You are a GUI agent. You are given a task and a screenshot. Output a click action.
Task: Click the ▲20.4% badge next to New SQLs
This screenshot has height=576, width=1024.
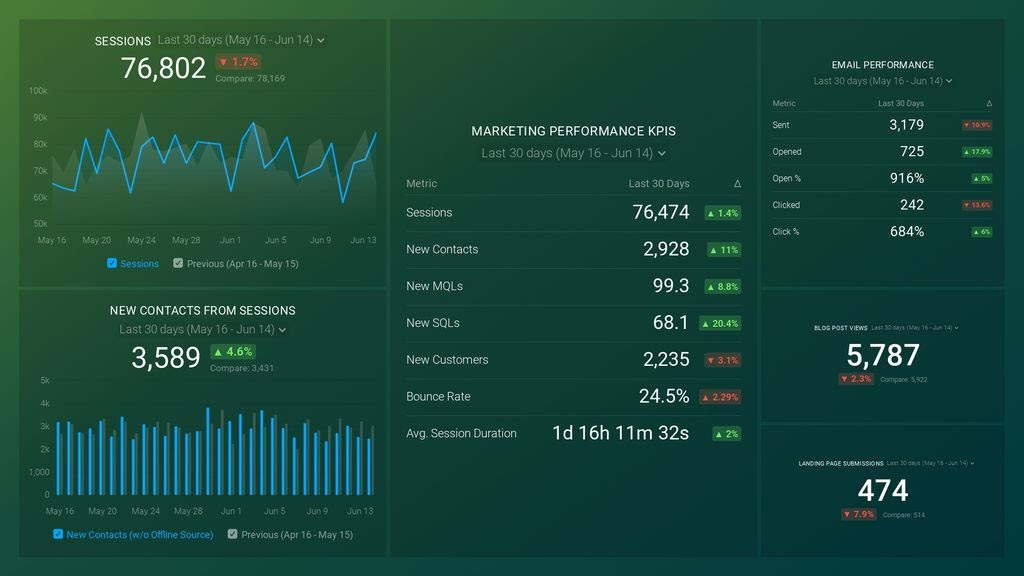pyautogui.click(x=722, y=323)
